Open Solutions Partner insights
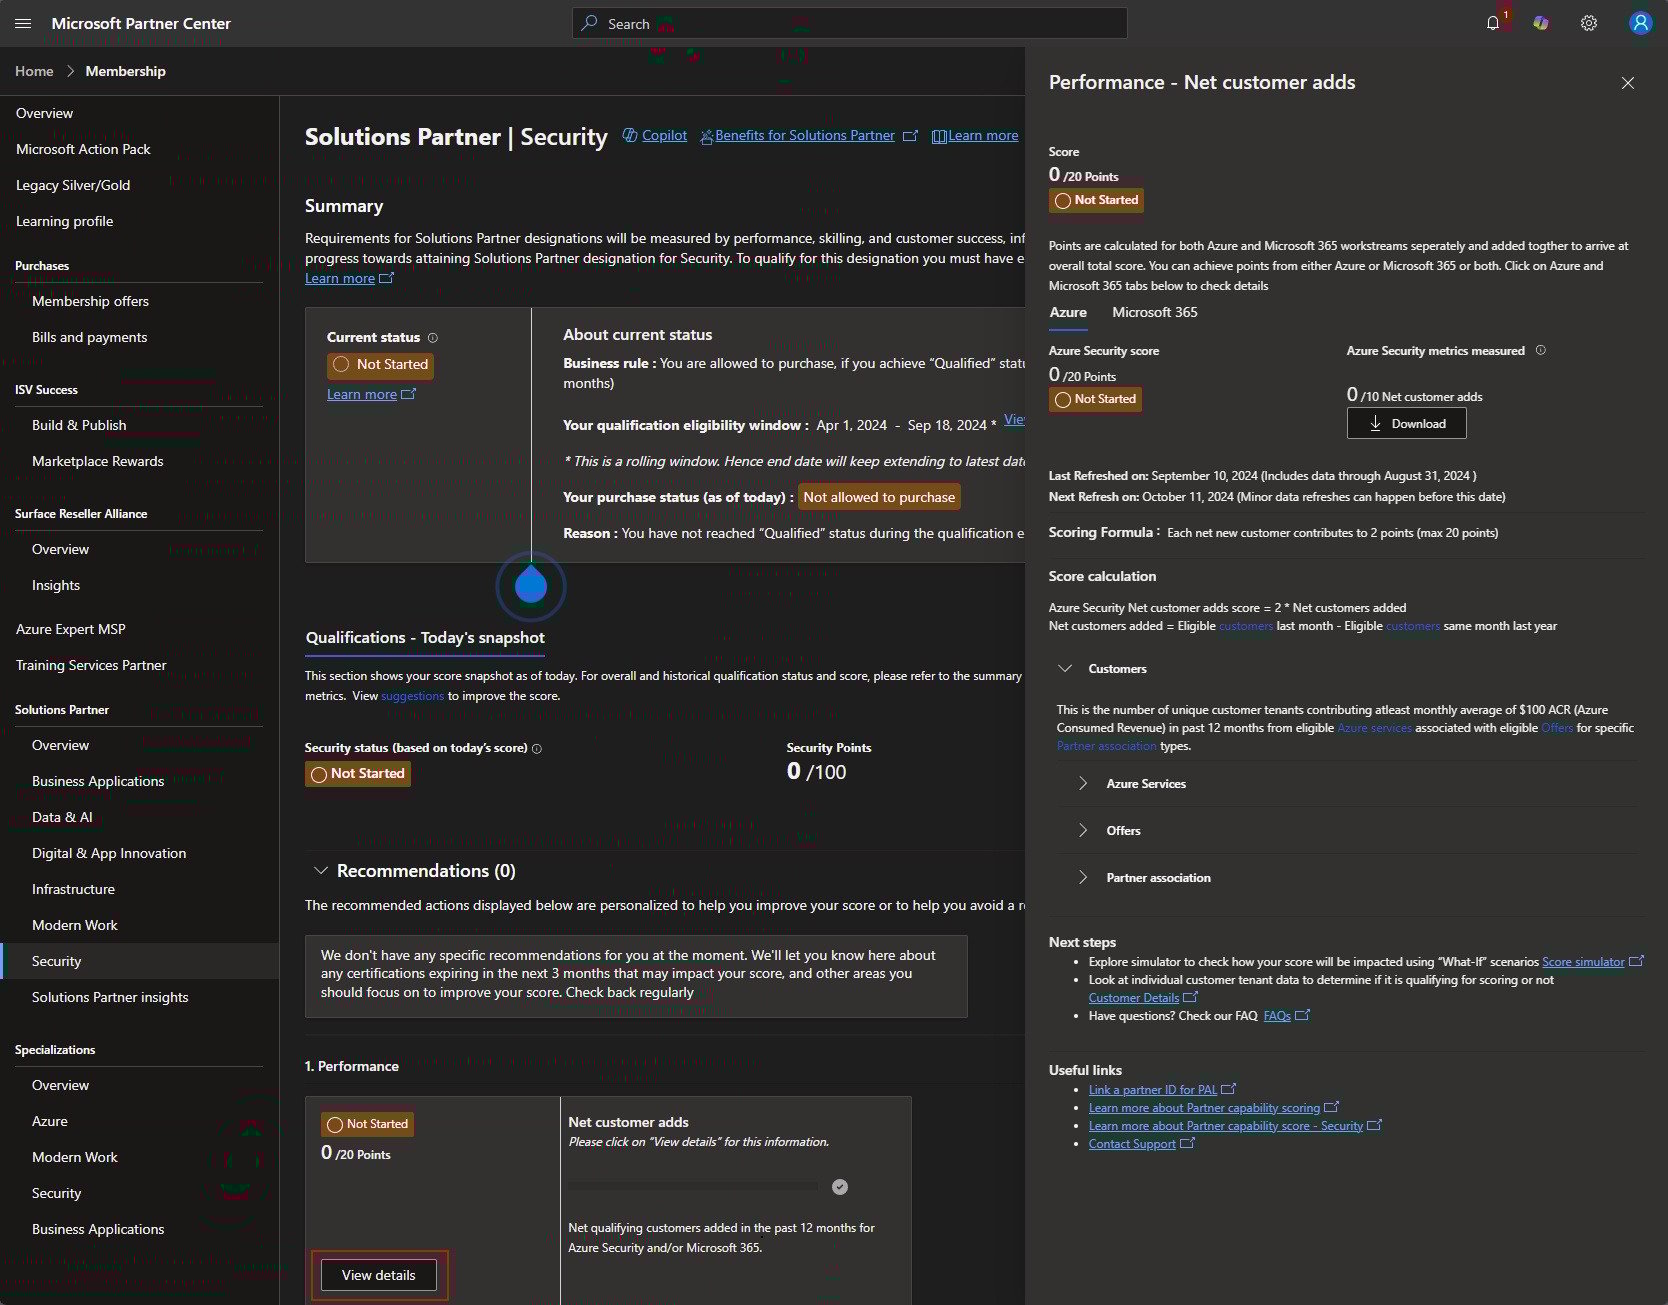This screenshot has width=1668, height=1305. (110, 997)
